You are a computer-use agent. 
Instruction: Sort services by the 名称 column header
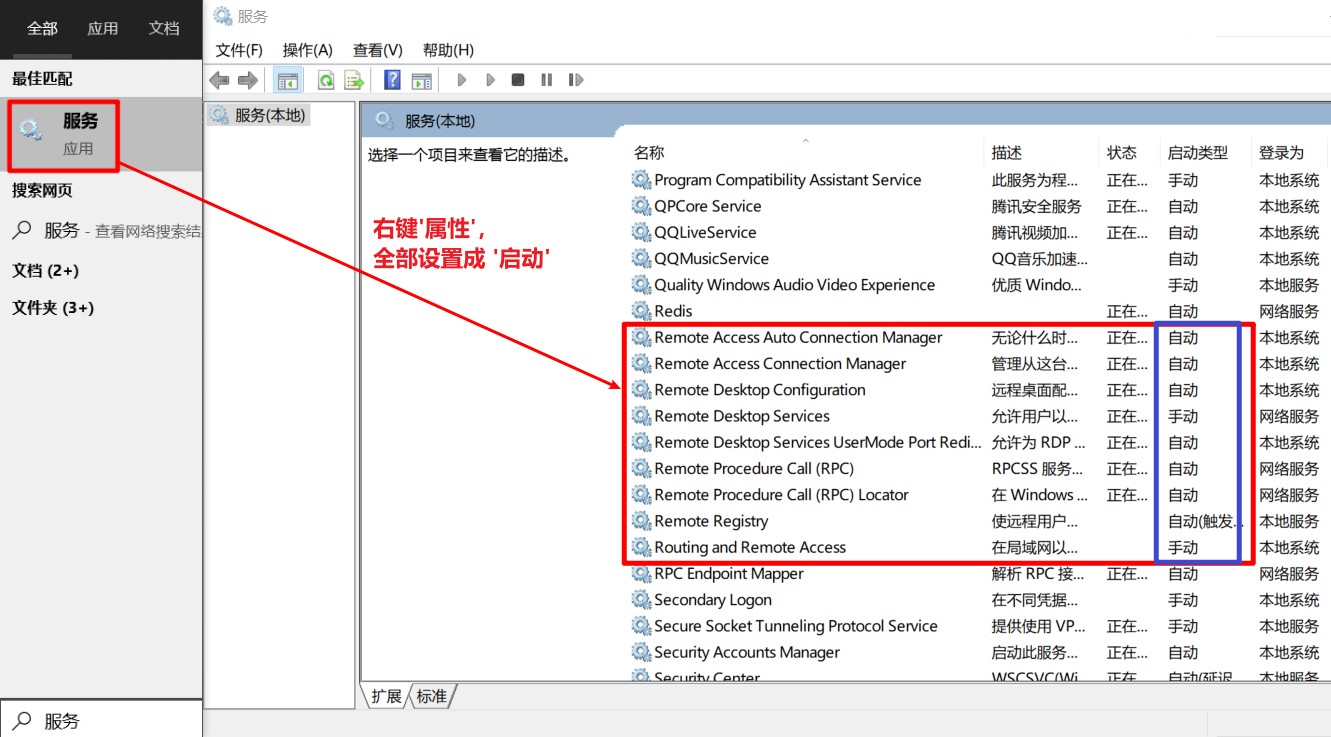[649, 153]
